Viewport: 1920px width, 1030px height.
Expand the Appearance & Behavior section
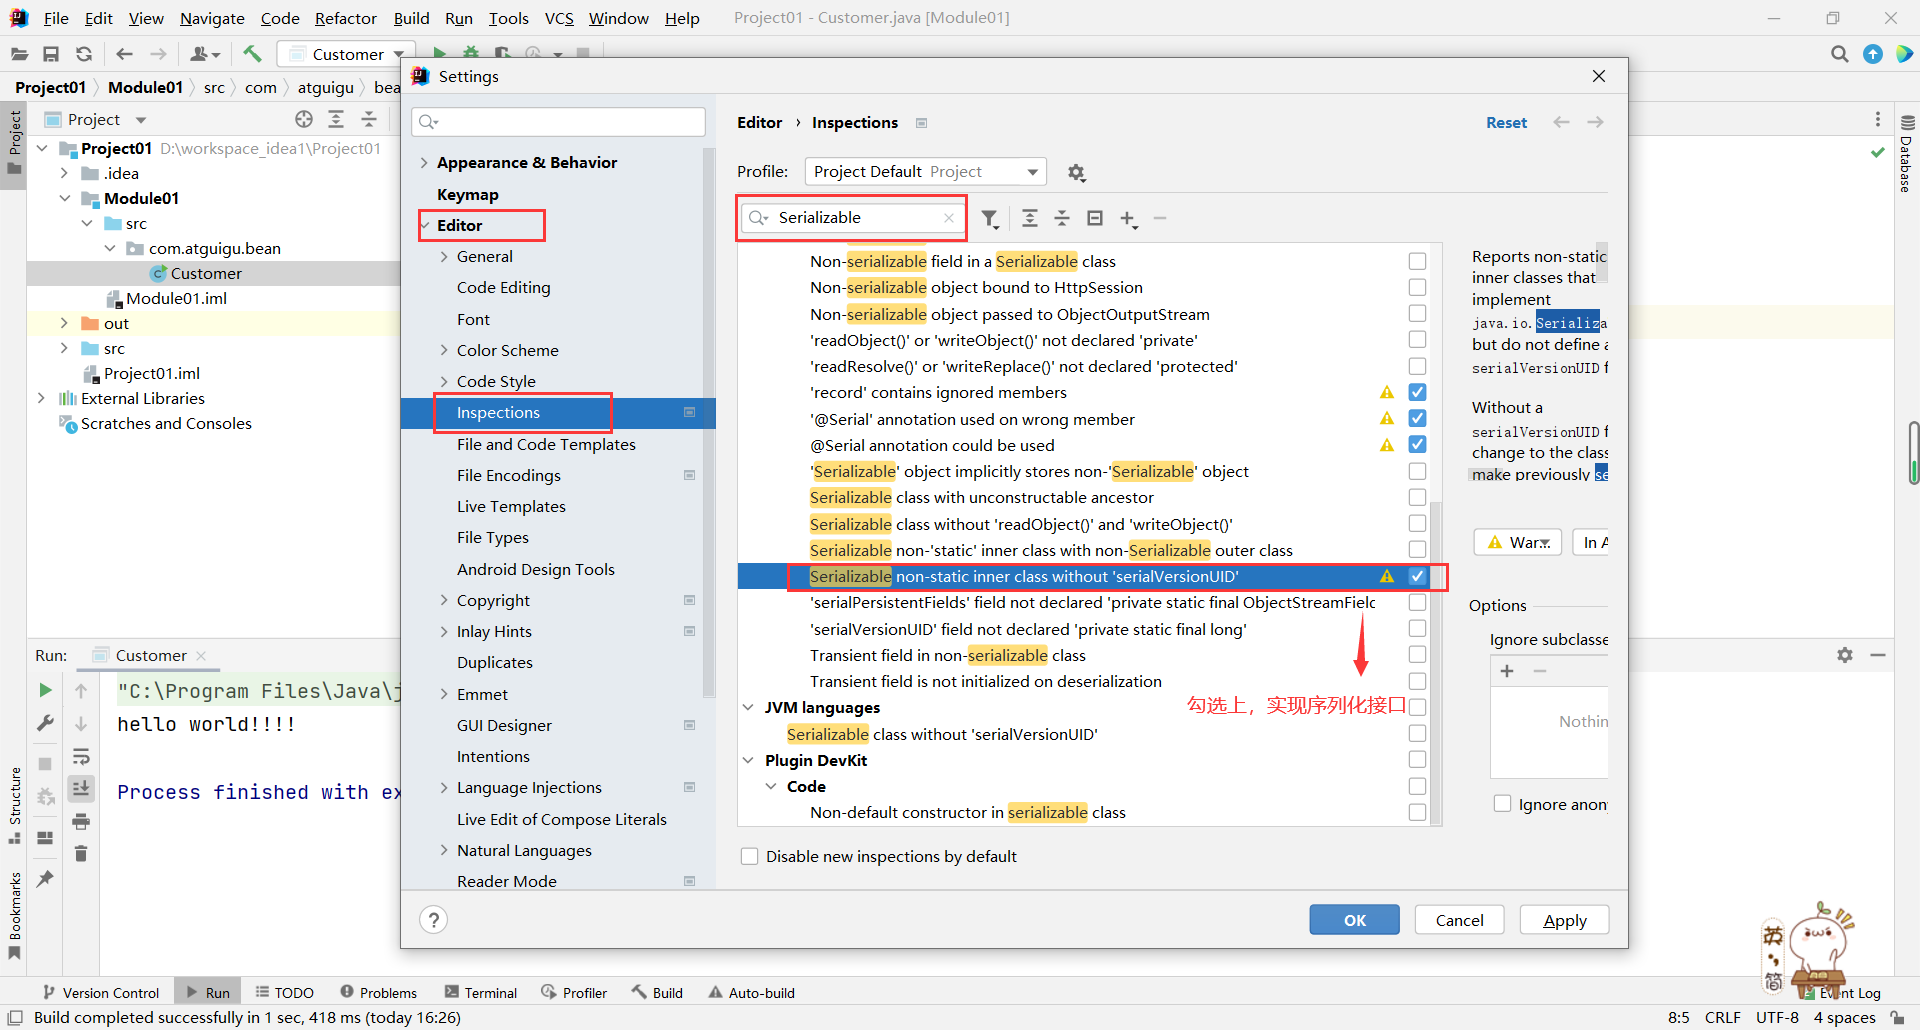424,162
